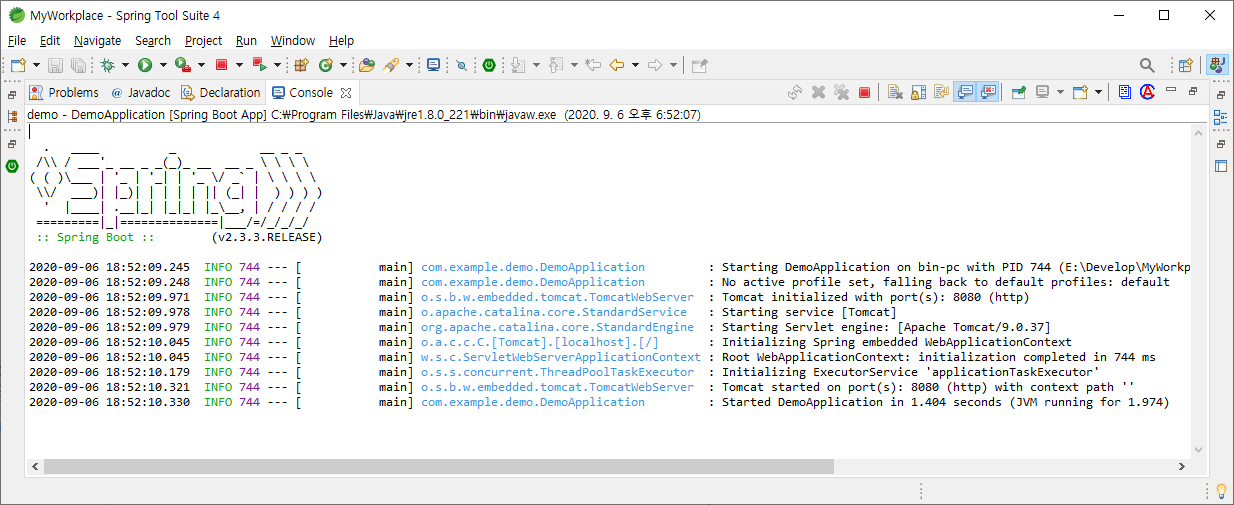Switch to the Problems tab

(65, 92)
